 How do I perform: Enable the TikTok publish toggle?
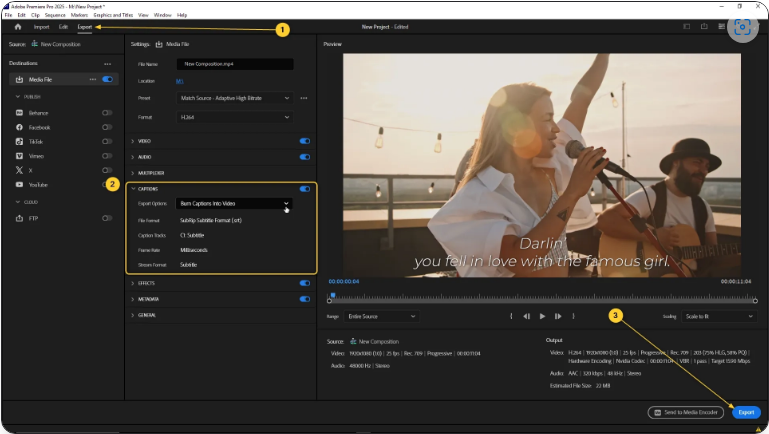(107, 142)
